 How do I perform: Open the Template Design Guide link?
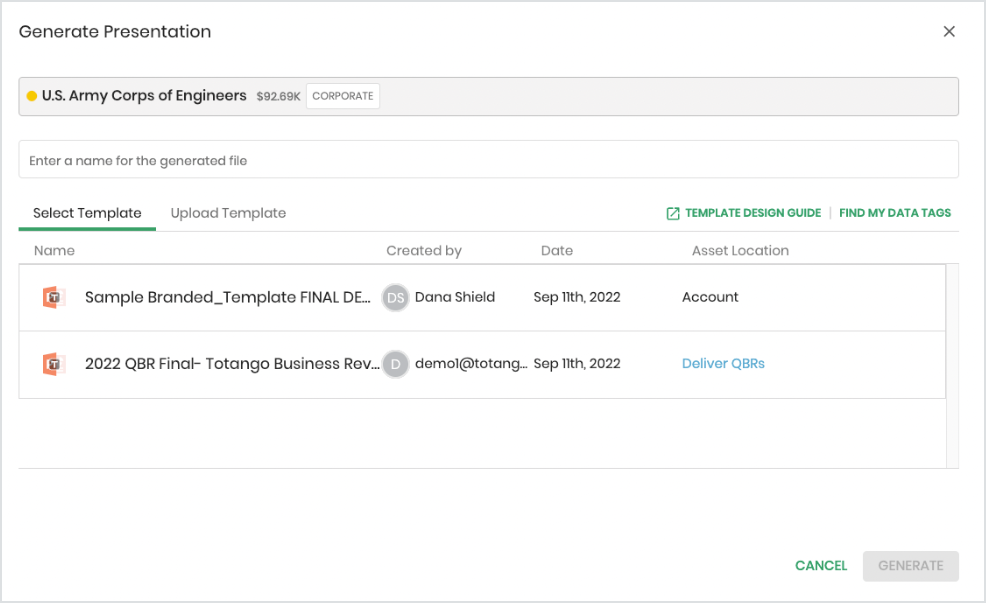tap(753, 213)
